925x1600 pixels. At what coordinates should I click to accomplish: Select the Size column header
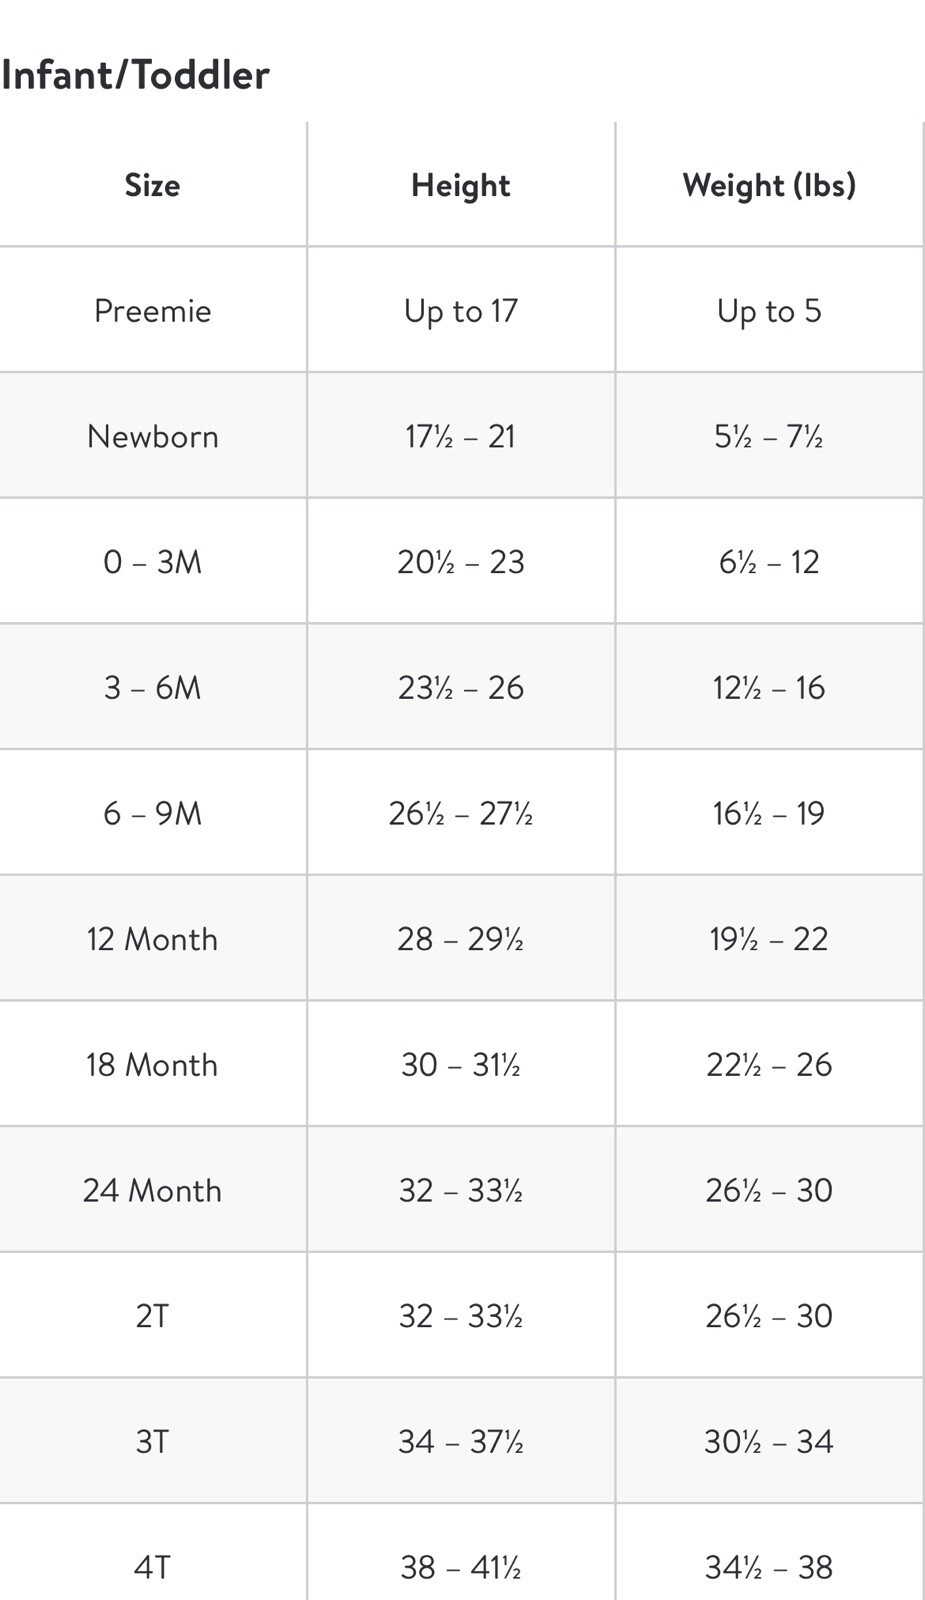[x=152, y=185]
